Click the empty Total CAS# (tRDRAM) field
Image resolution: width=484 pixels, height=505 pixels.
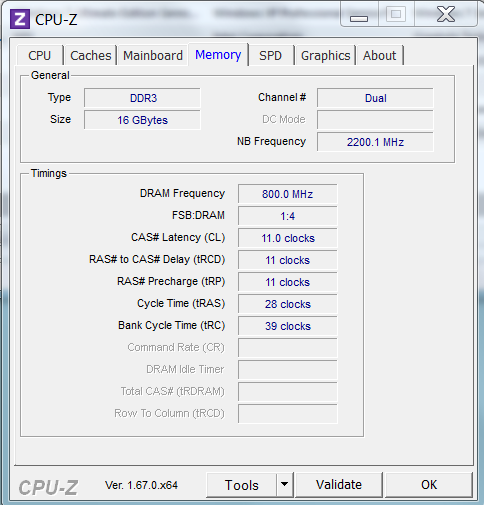pyautogui.click(x=288, y=392)
